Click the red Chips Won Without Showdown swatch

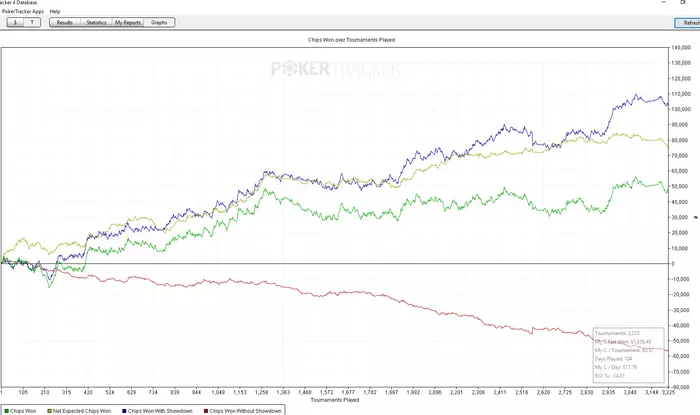point(206,411)
